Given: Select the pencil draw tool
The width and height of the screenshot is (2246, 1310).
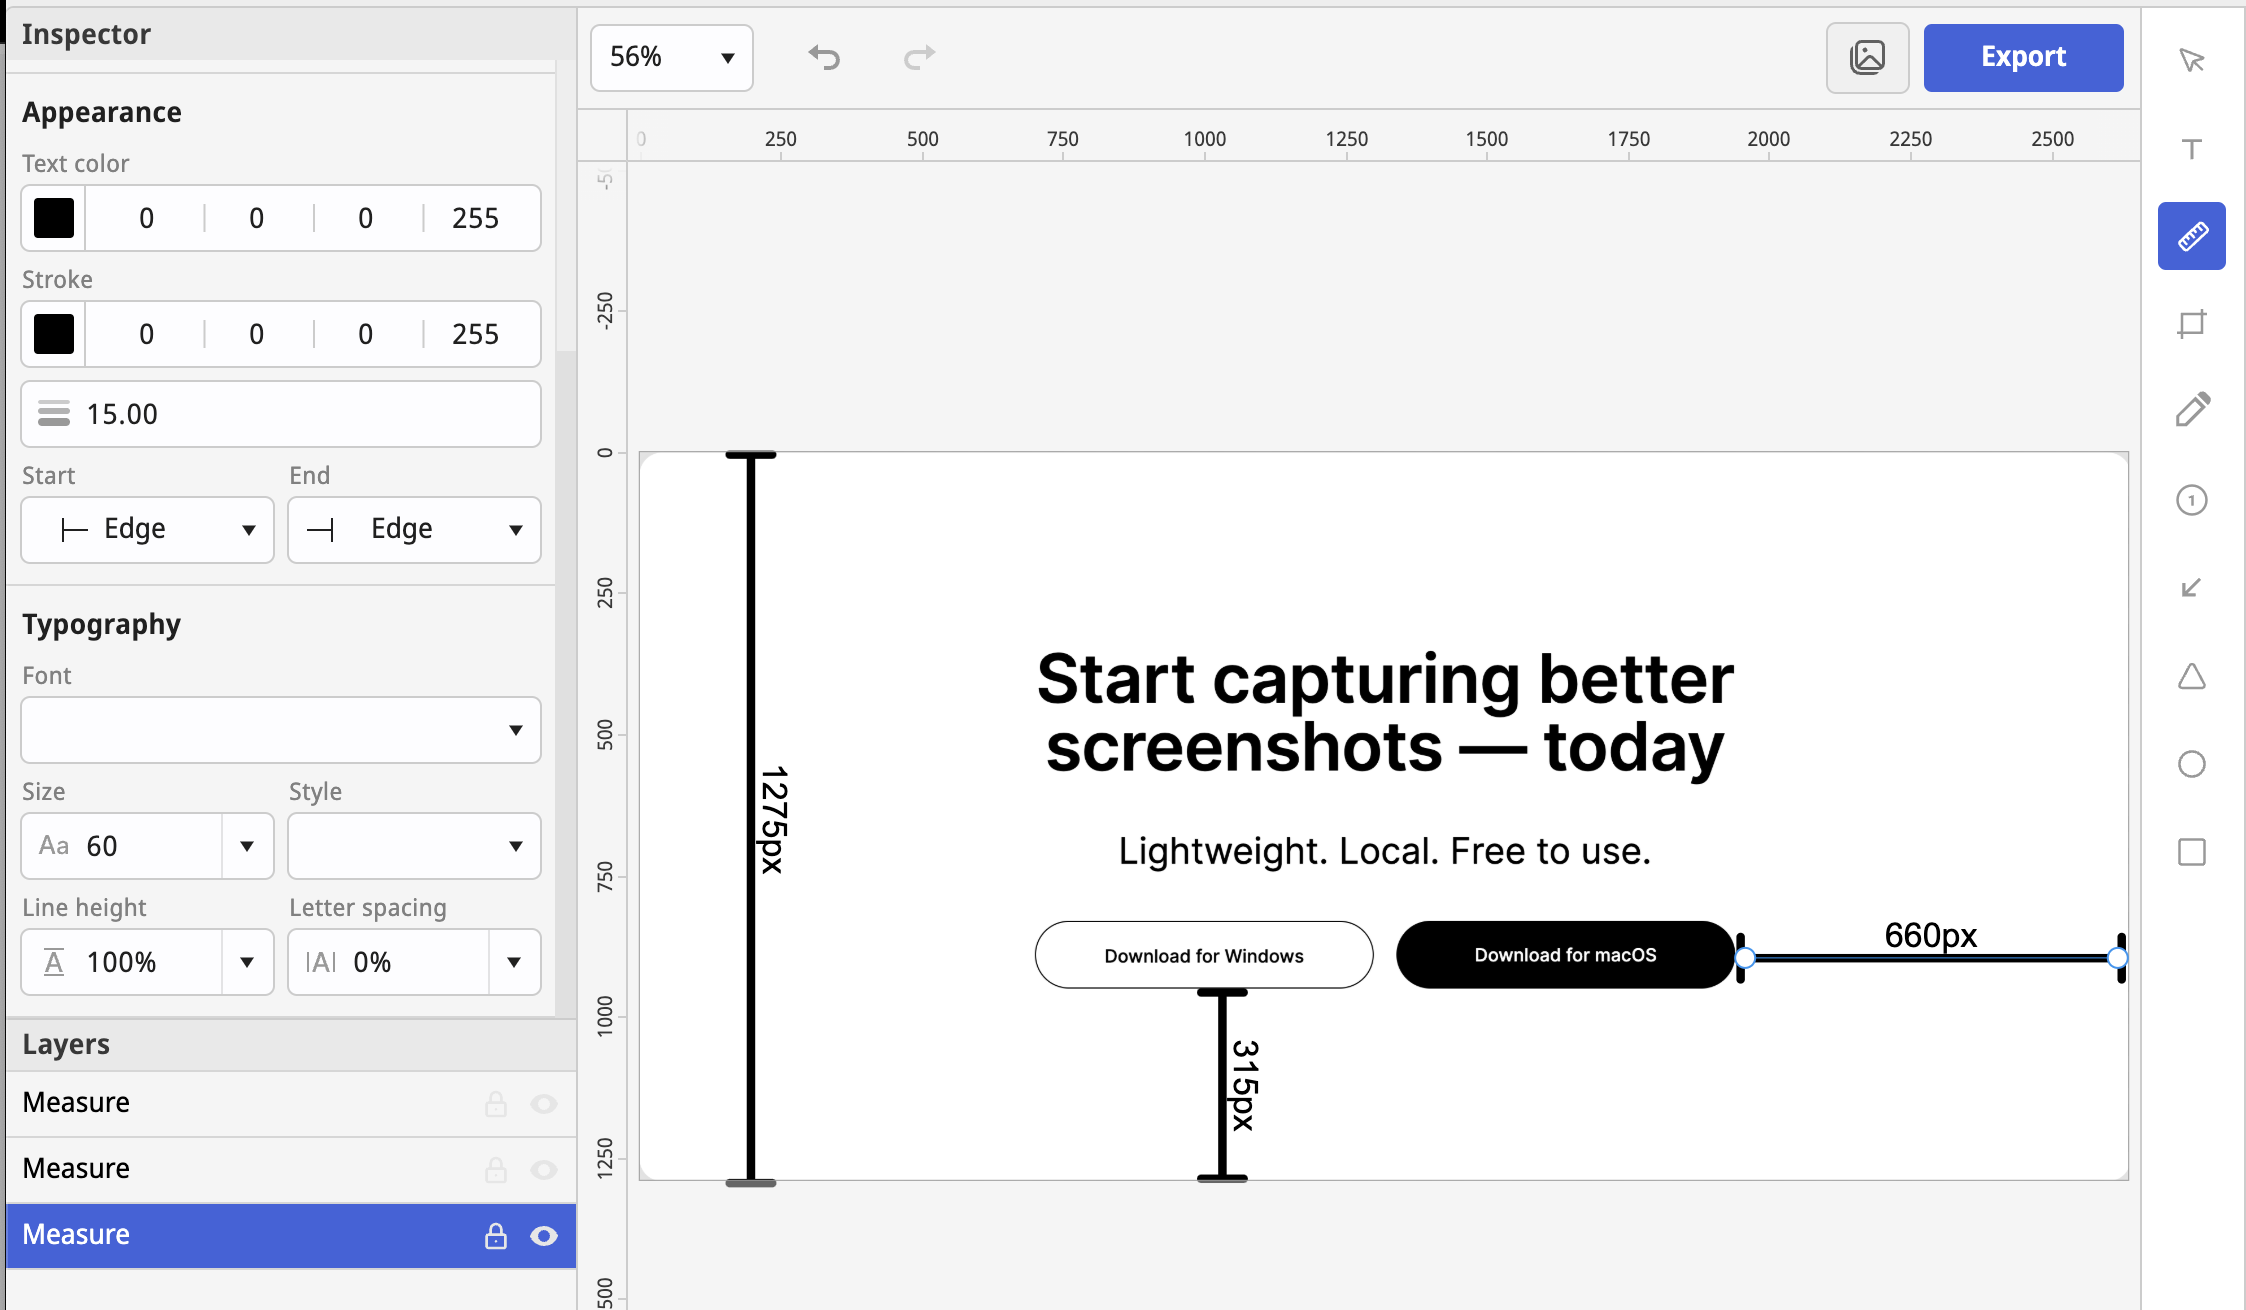Looking at the screenshot, I should coord(2191,410).
